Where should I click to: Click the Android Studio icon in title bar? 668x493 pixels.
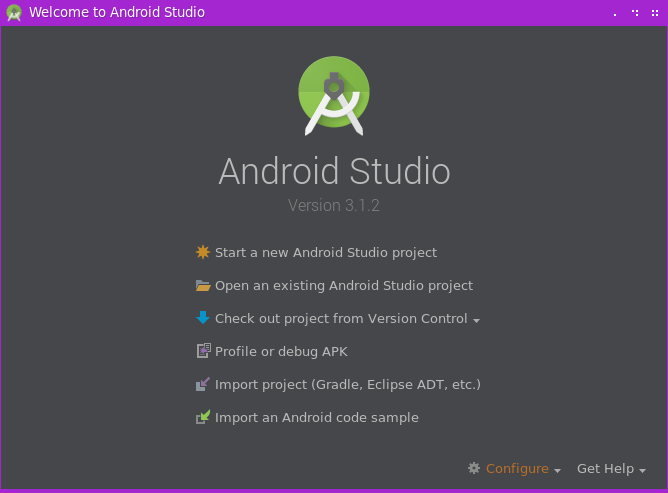(14, 12)
